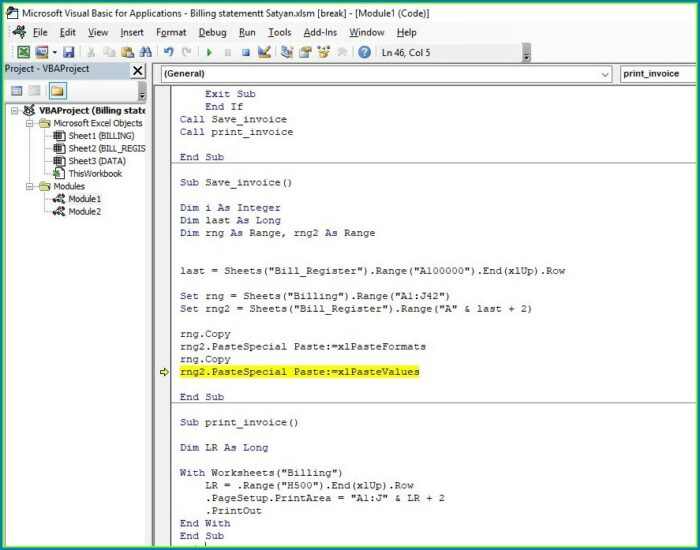Select VBAProject (Billing statement) root item
The width and height of the screenshot is (700, 550).
pyautogui.click(x=92, y=110)
